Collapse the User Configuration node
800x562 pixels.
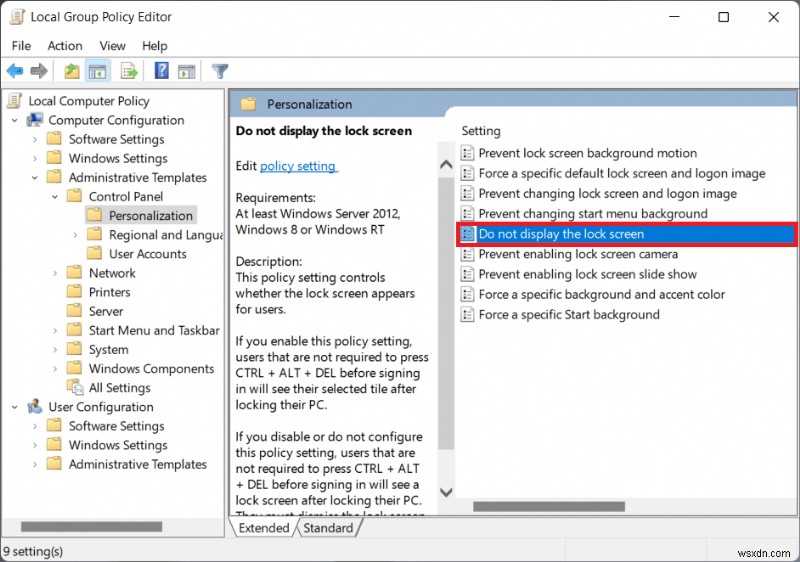click(x=15, y=407)
